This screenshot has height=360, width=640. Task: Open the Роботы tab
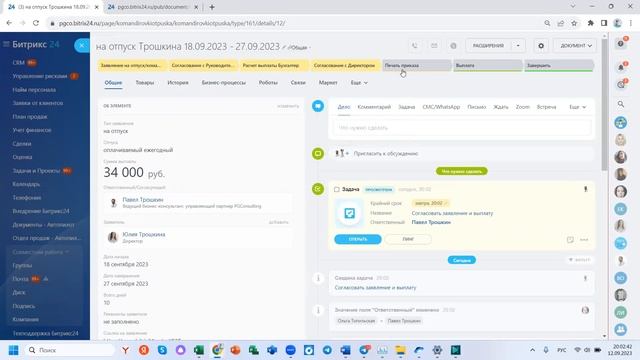(x=268, y=82)
